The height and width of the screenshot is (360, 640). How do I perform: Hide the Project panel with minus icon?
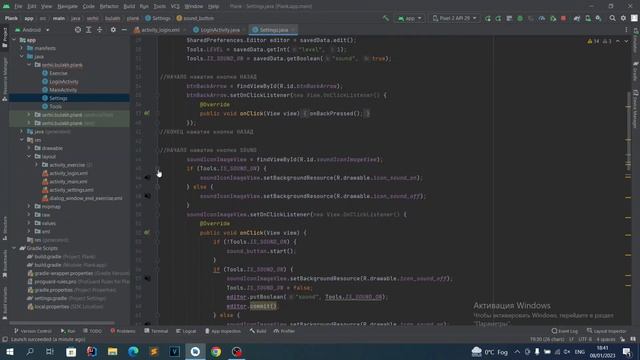click(124, 30)
